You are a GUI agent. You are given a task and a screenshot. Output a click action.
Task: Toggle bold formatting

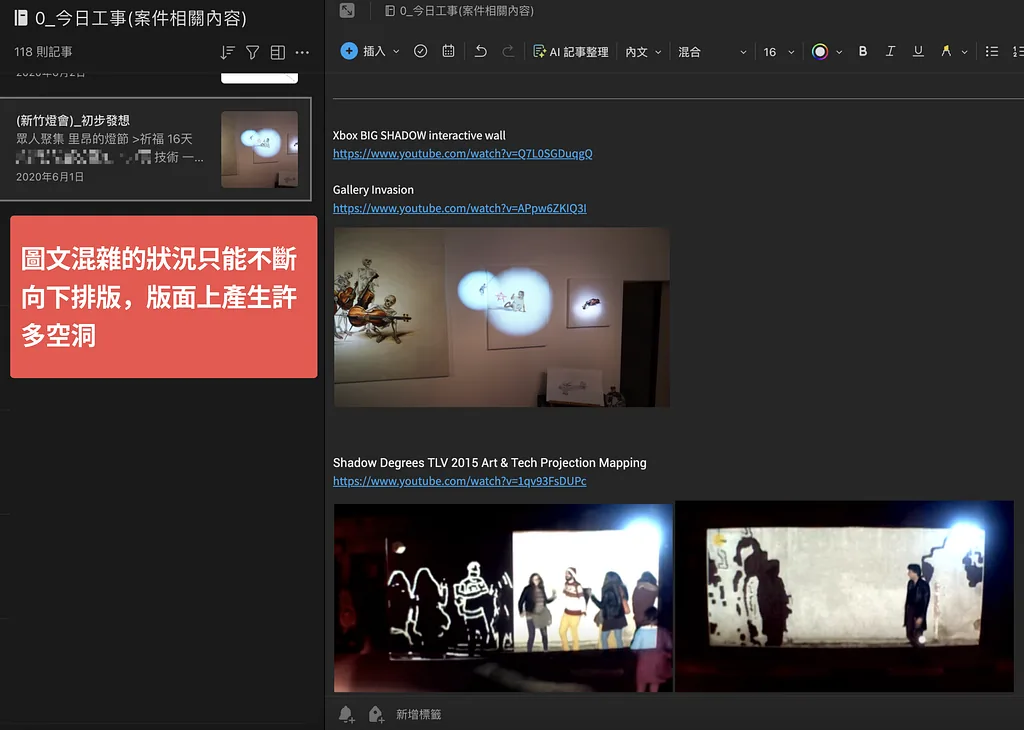(x=863, y=51)
